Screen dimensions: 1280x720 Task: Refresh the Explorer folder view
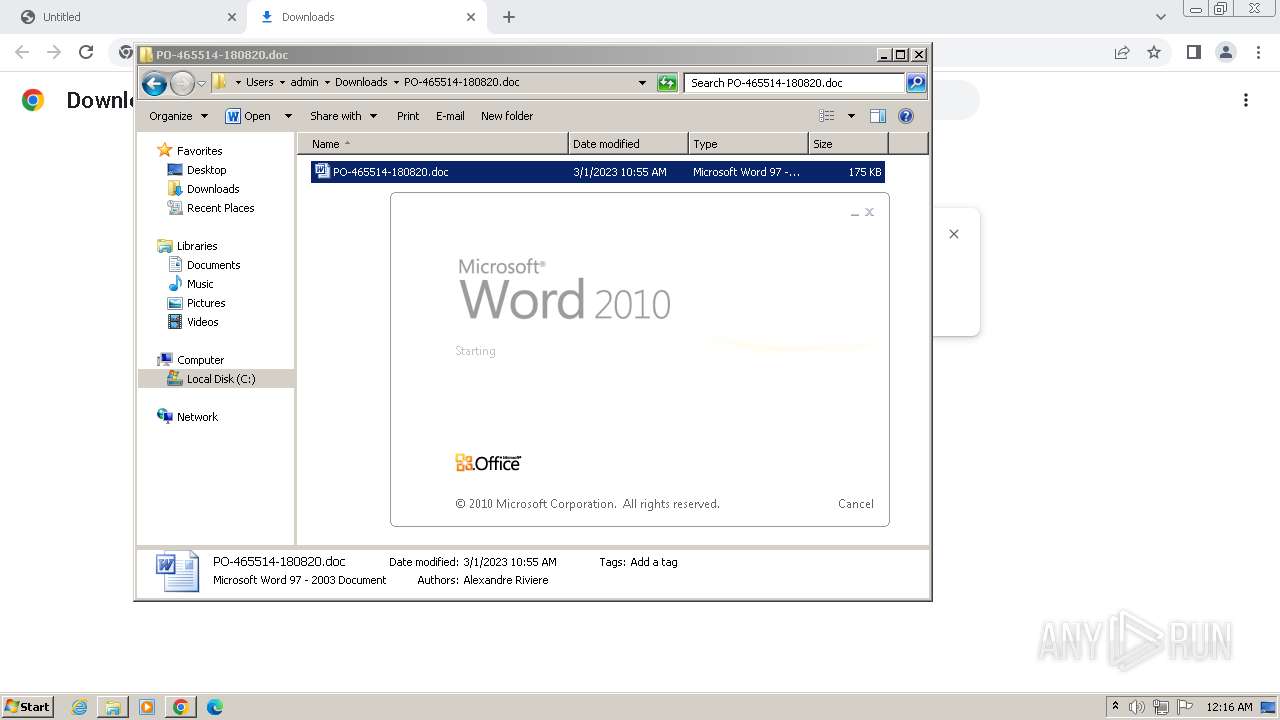(667, 83)
